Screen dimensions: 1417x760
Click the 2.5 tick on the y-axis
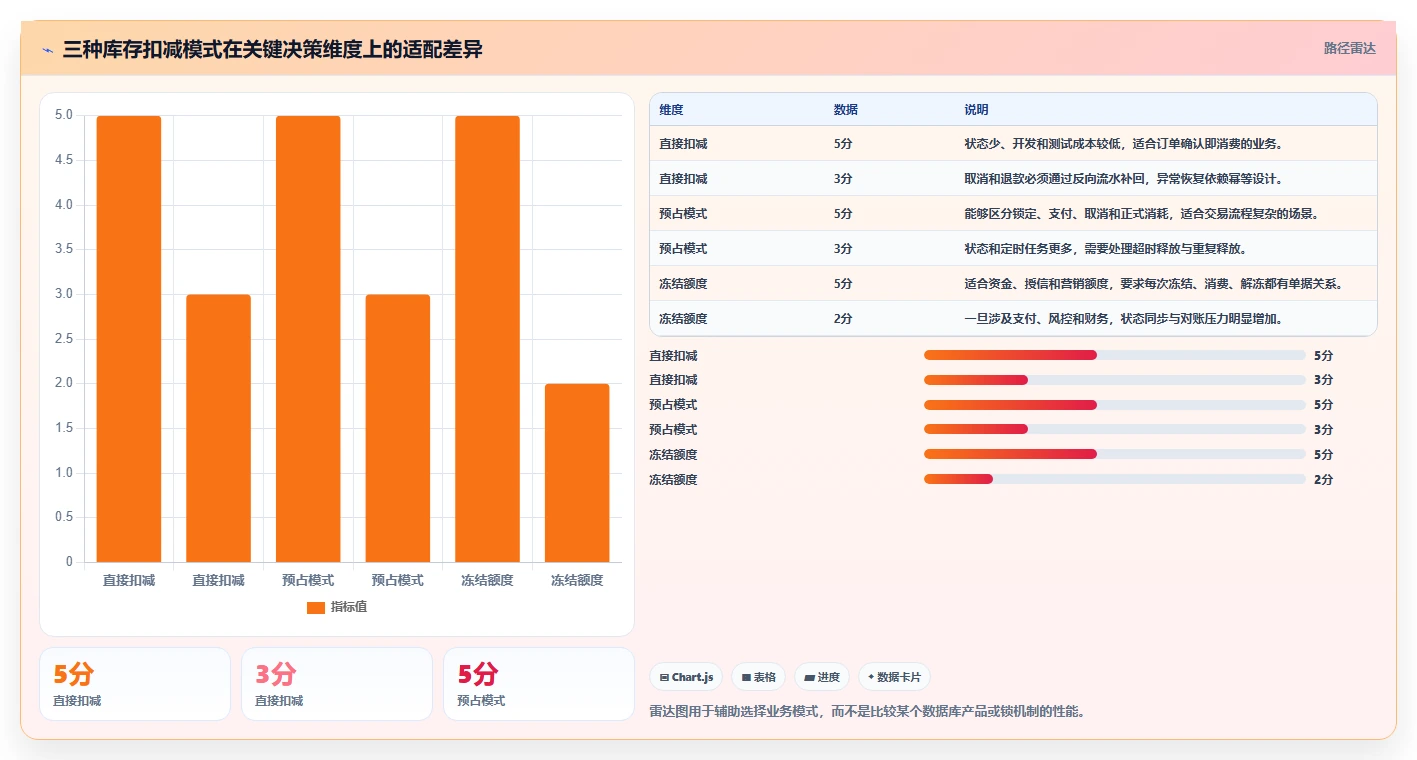pos(63,339)
